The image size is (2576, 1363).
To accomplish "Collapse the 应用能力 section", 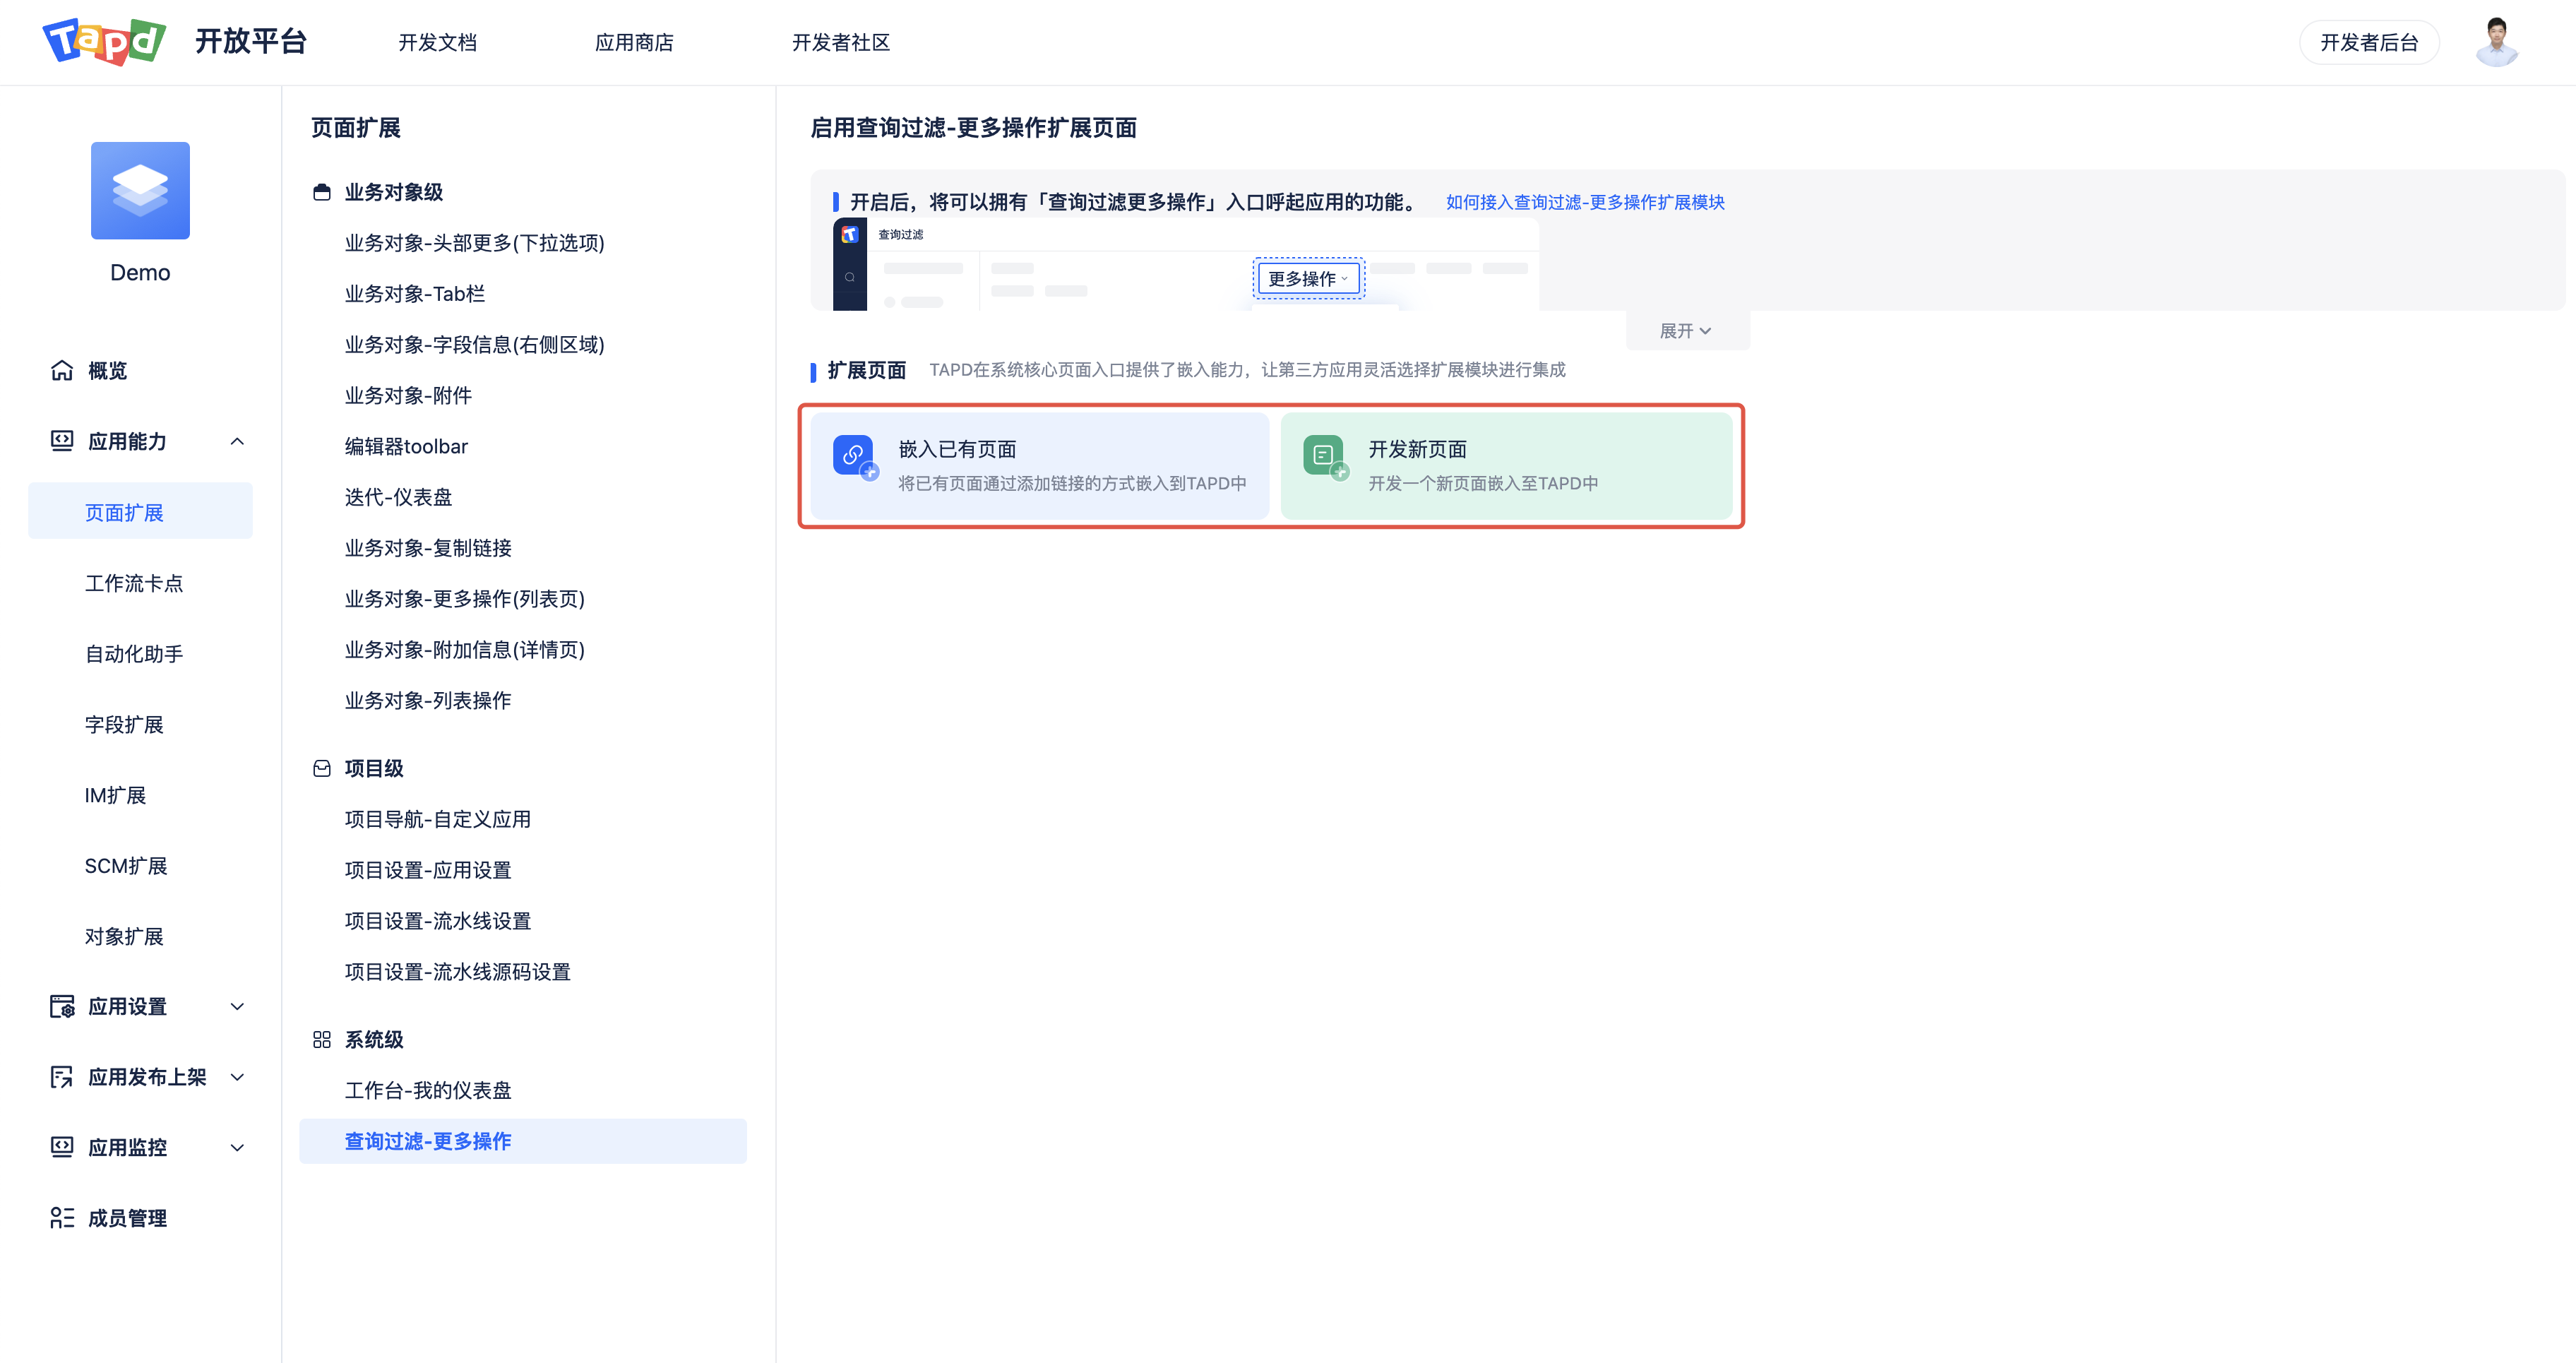I will pos(237,440).
